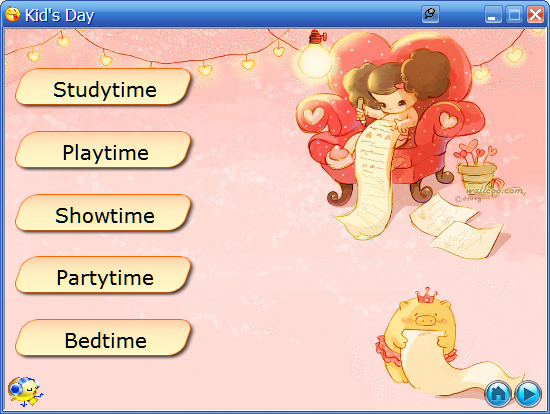This screenshot has height=414, width=550.
Task: Toggle music with the headphone bird icon
Action: pyautogui.click(x=25, y=392)
